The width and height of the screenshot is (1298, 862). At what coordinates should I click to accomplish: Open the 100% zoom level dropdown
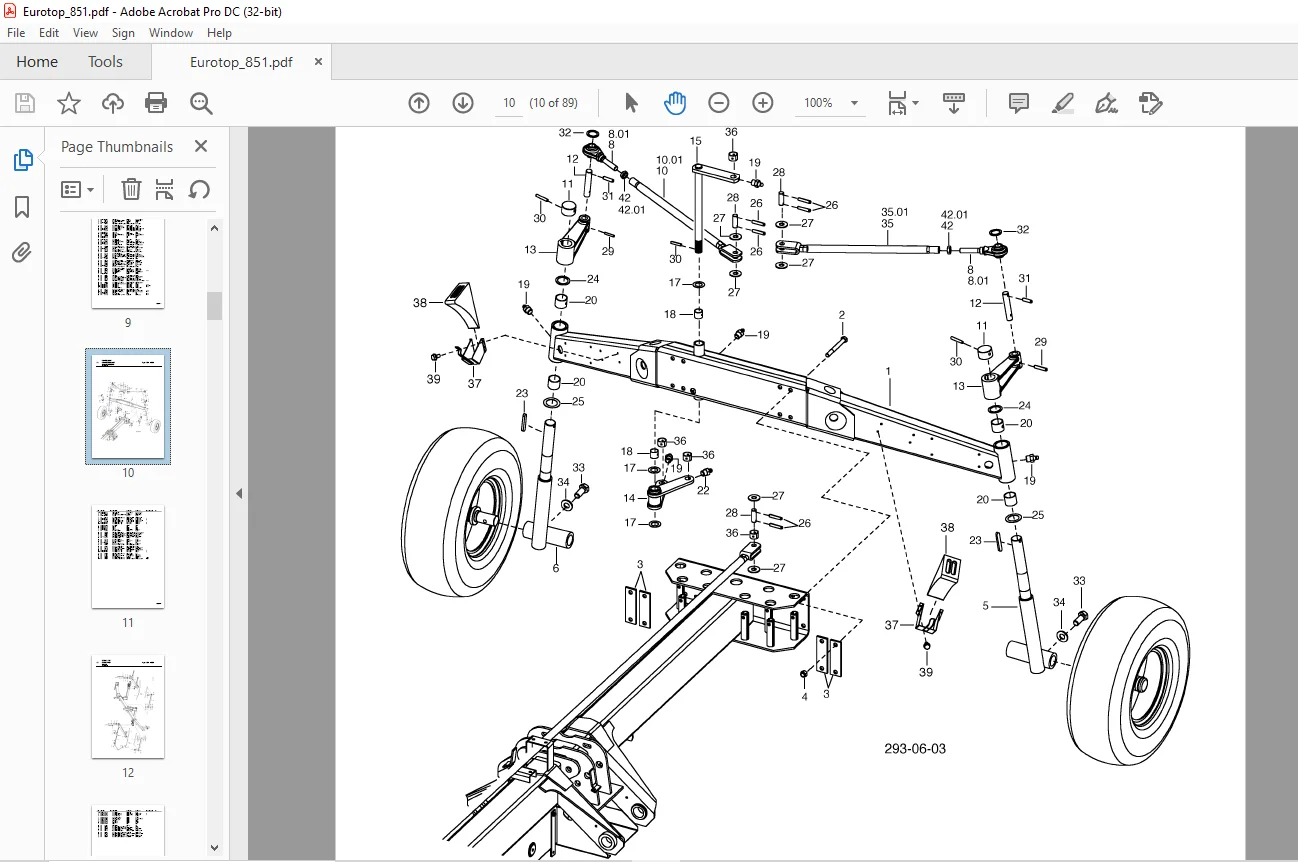pos(832,103)
